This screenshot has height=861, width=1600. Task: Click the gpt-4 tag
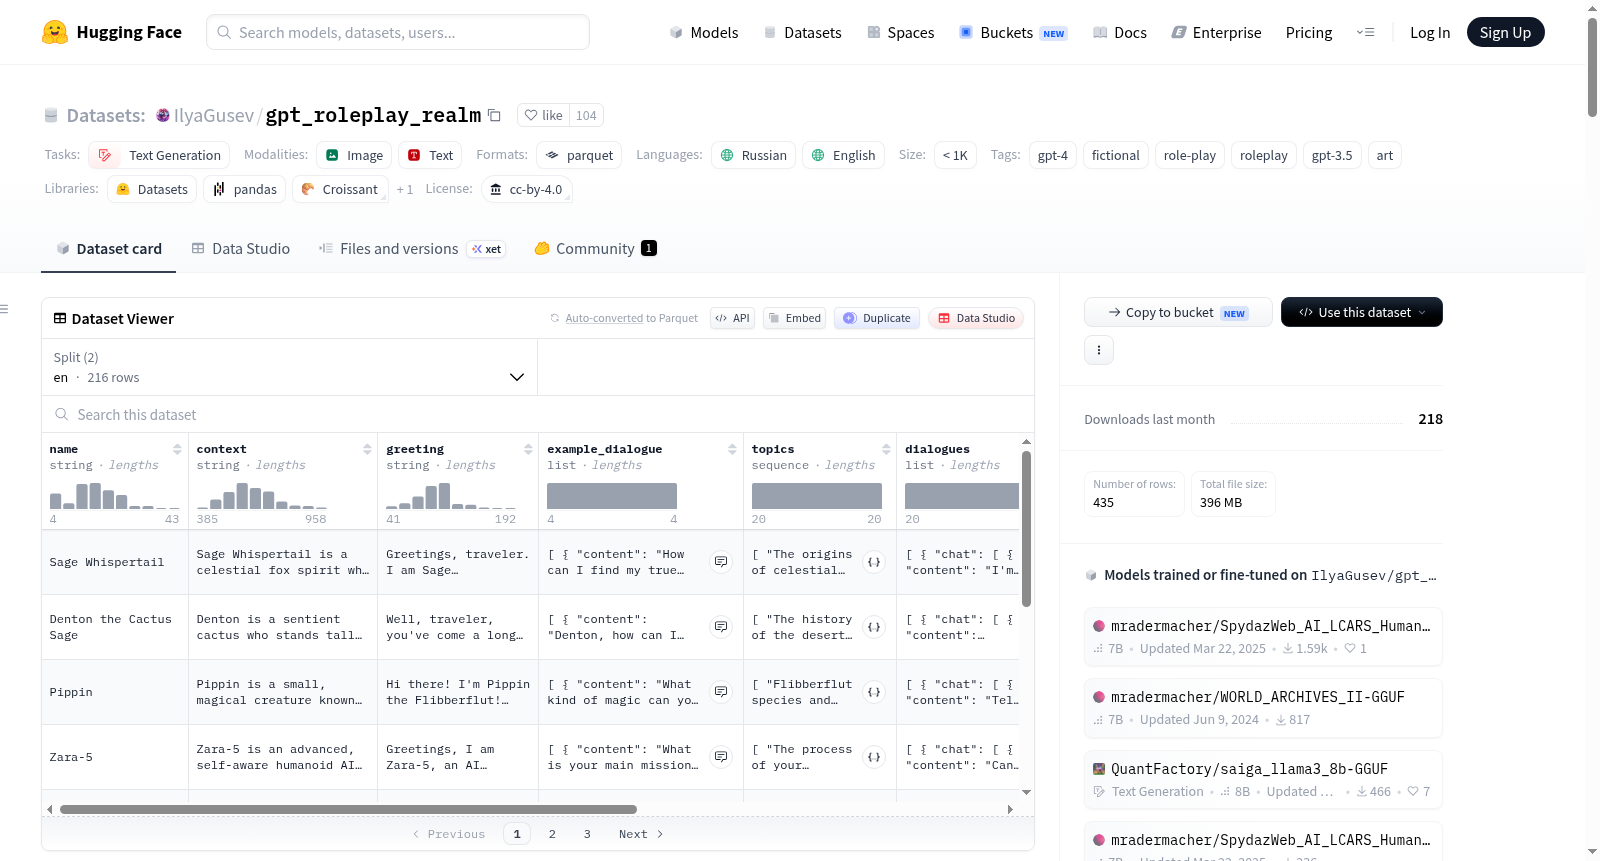point(1052,155)
